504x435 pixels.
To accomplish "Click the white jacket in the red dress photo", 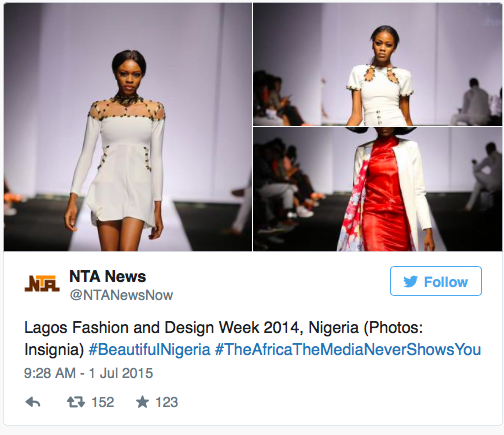I will coord(412,187).
